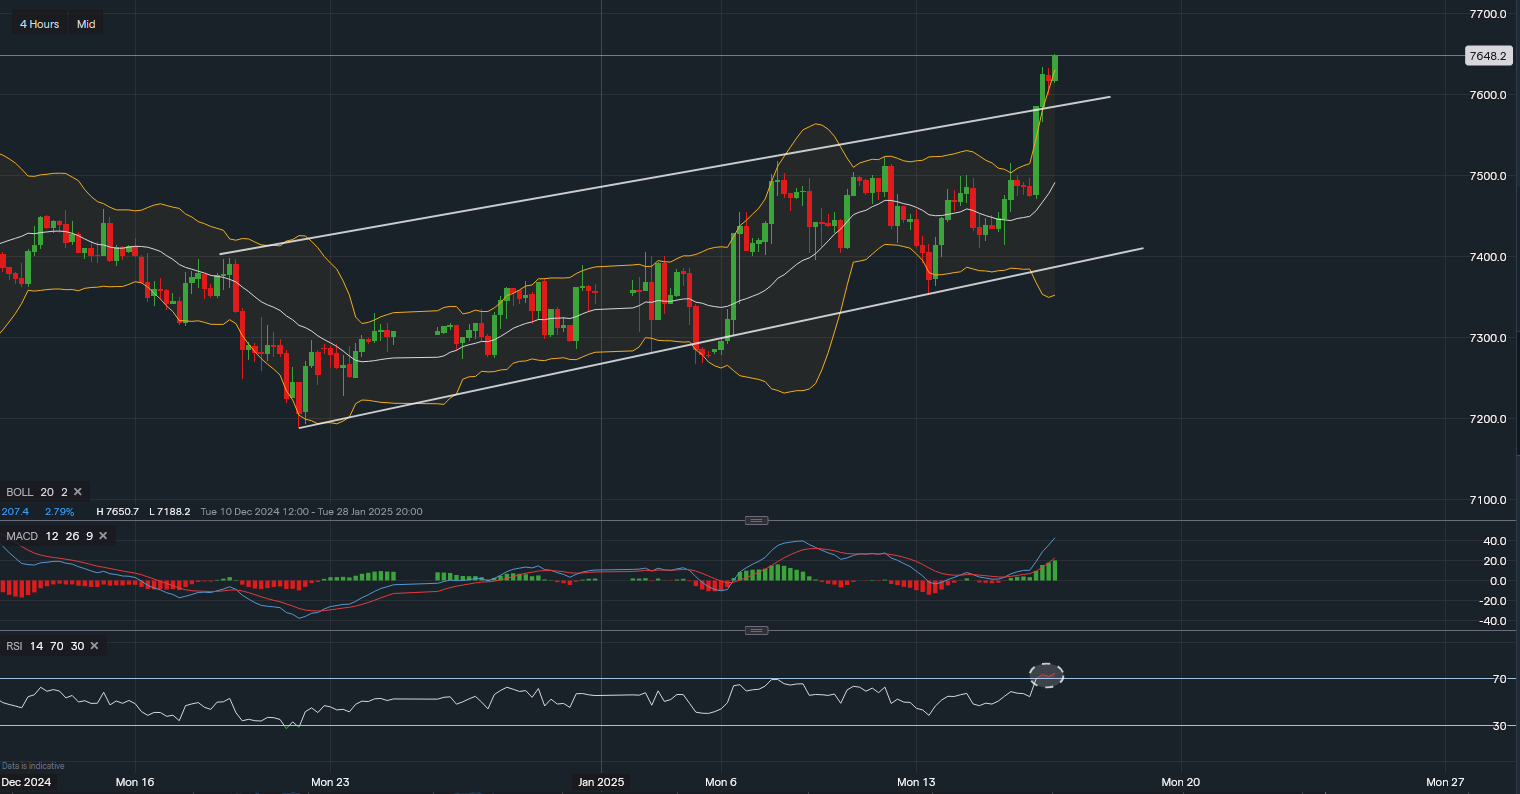Screen dimensions: 1520x794
Task: Click the current price tag 7648.2
Action: 1486,56
